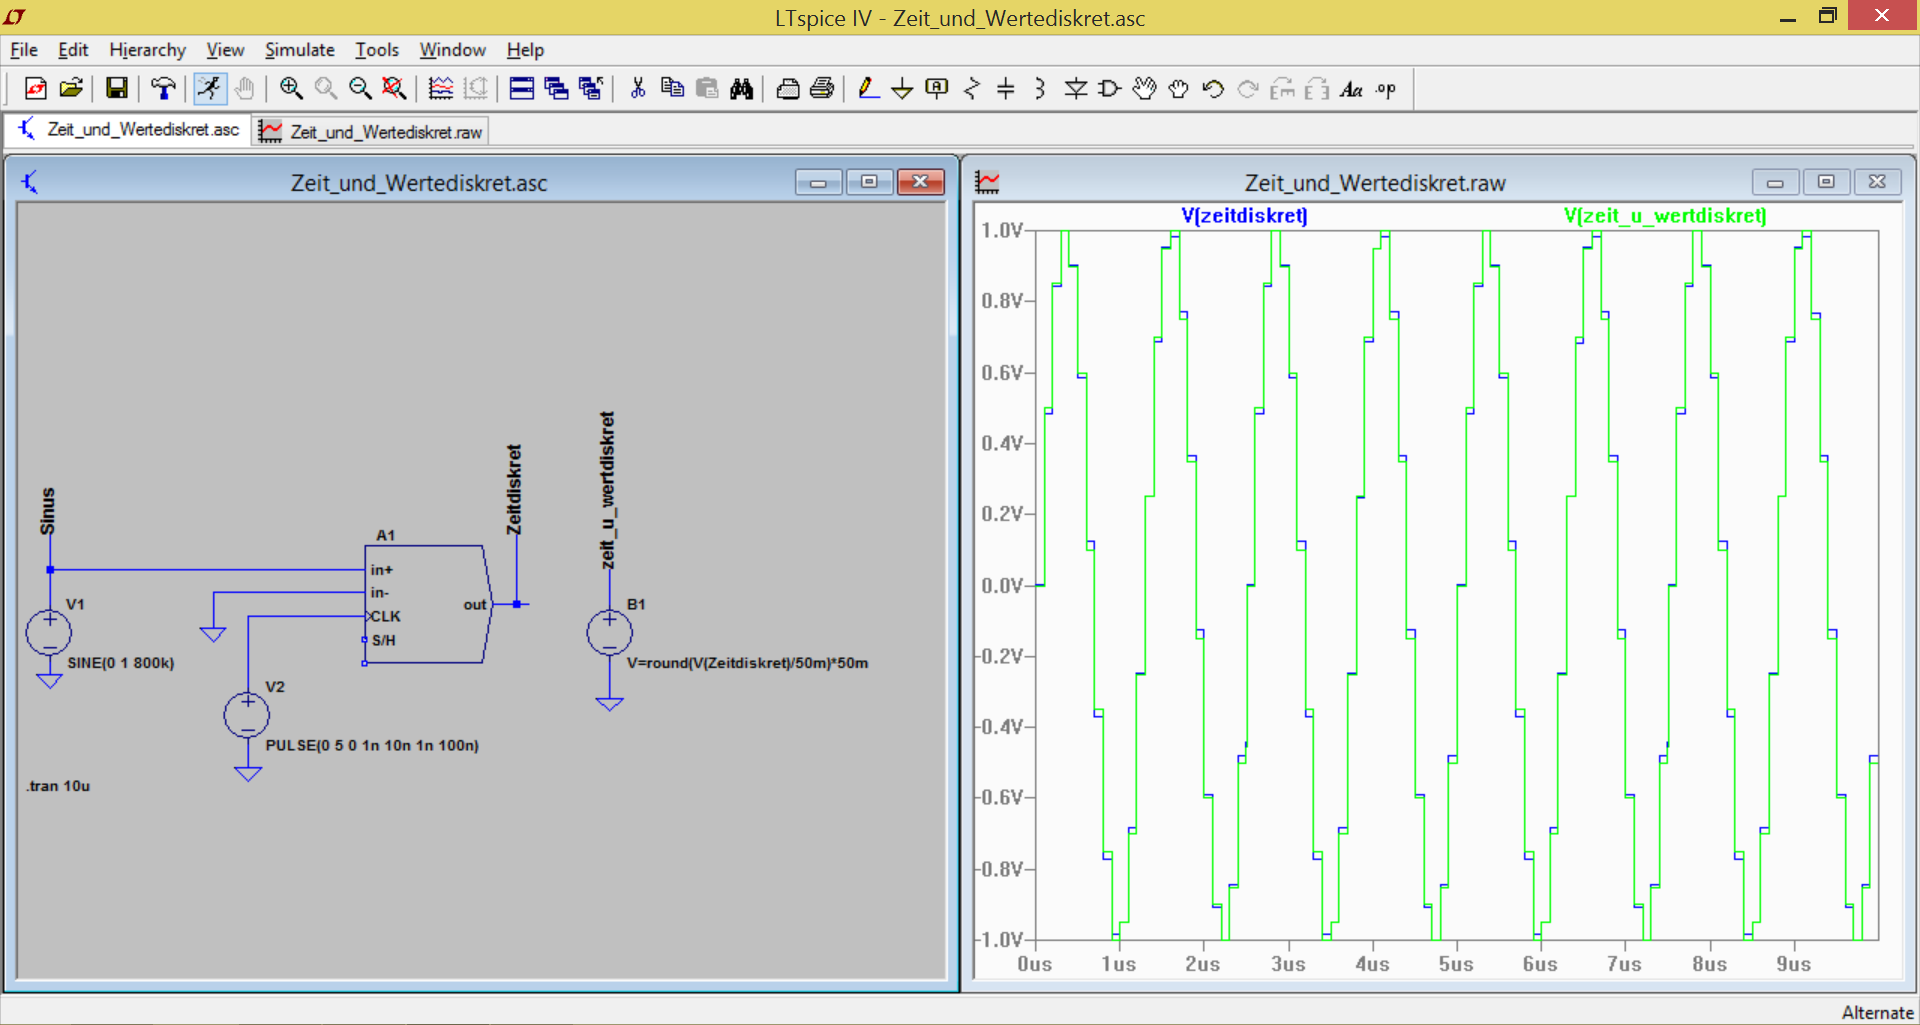Click the Halt simulation hand icon
This screenshot has height=1025, width=1920.
(244, 89)
